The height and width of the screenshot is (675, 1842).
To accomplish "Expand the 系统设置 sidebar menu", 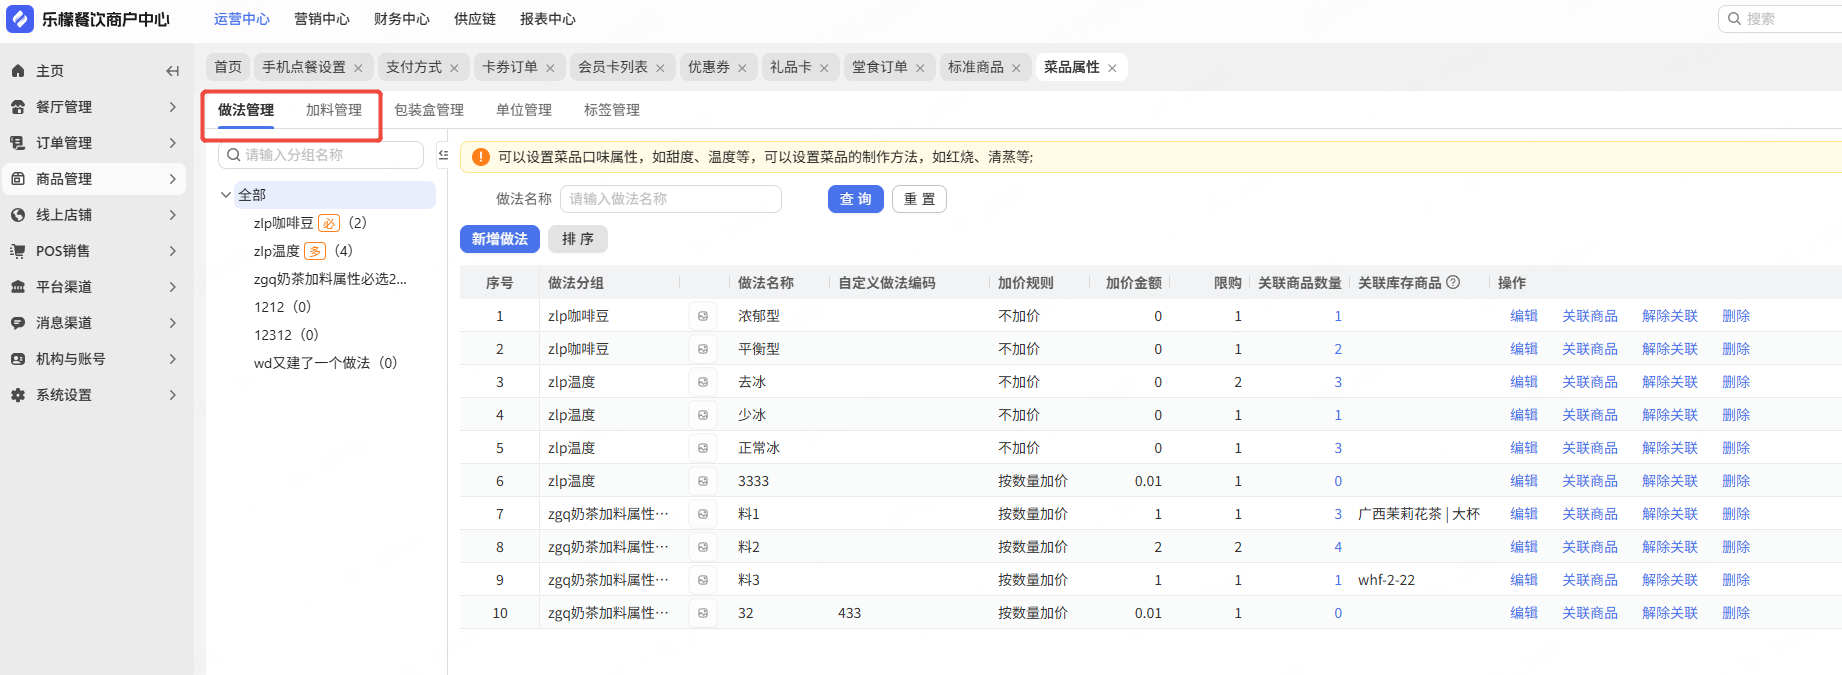I will [x=172, y=395].
